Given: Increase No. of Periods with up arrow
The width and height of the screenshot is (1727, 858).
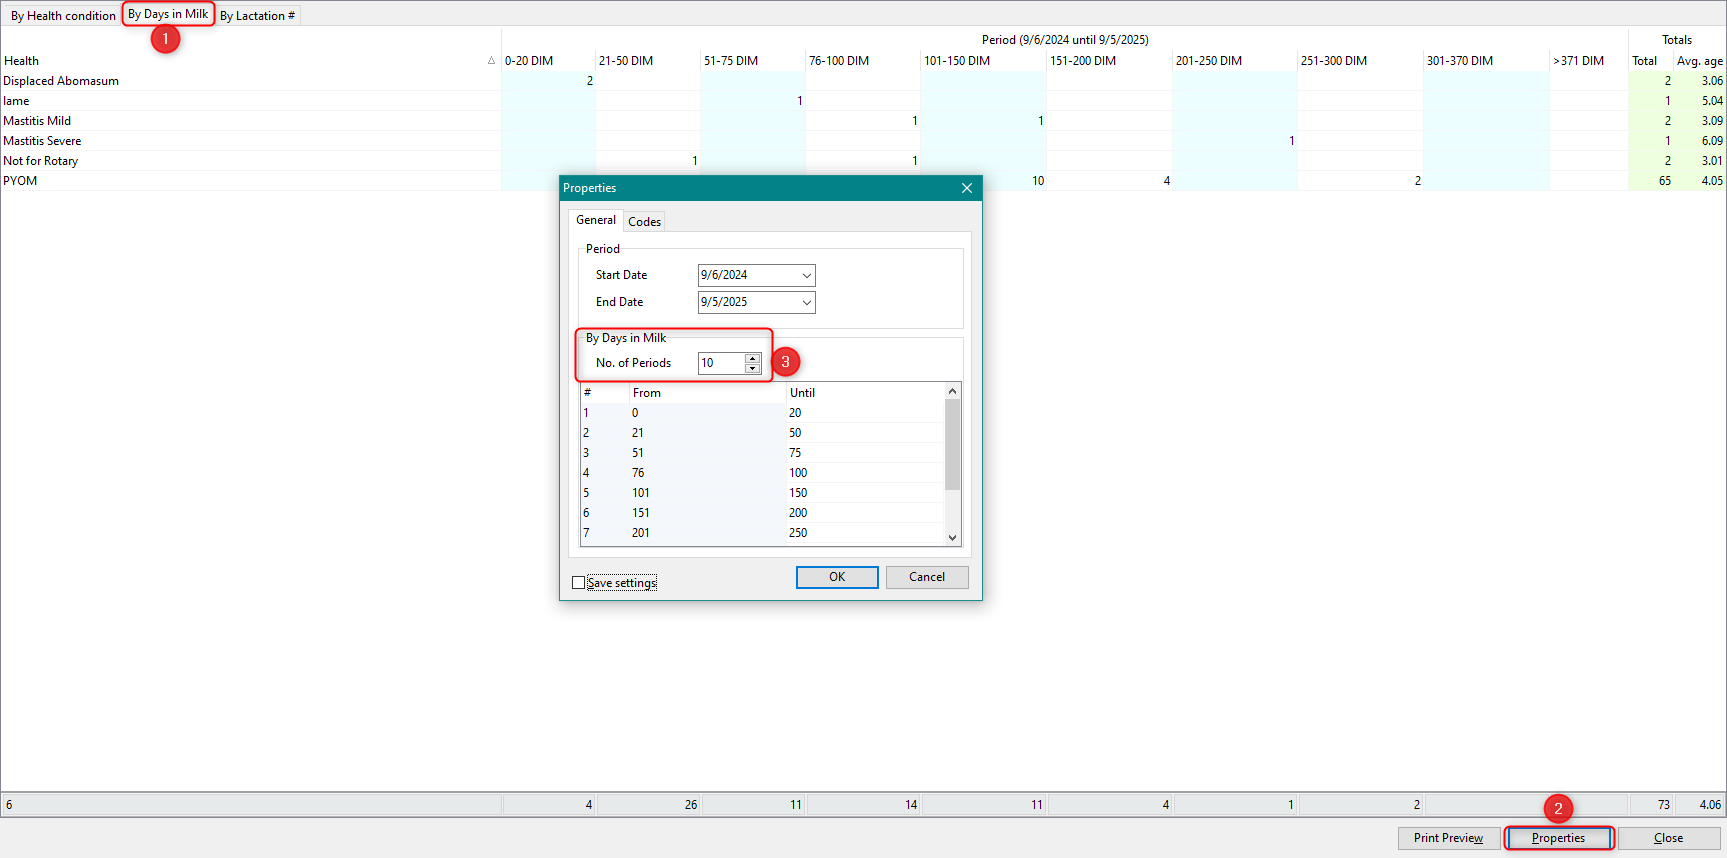Looking at the screenshot, I should (x=753, y=358).
